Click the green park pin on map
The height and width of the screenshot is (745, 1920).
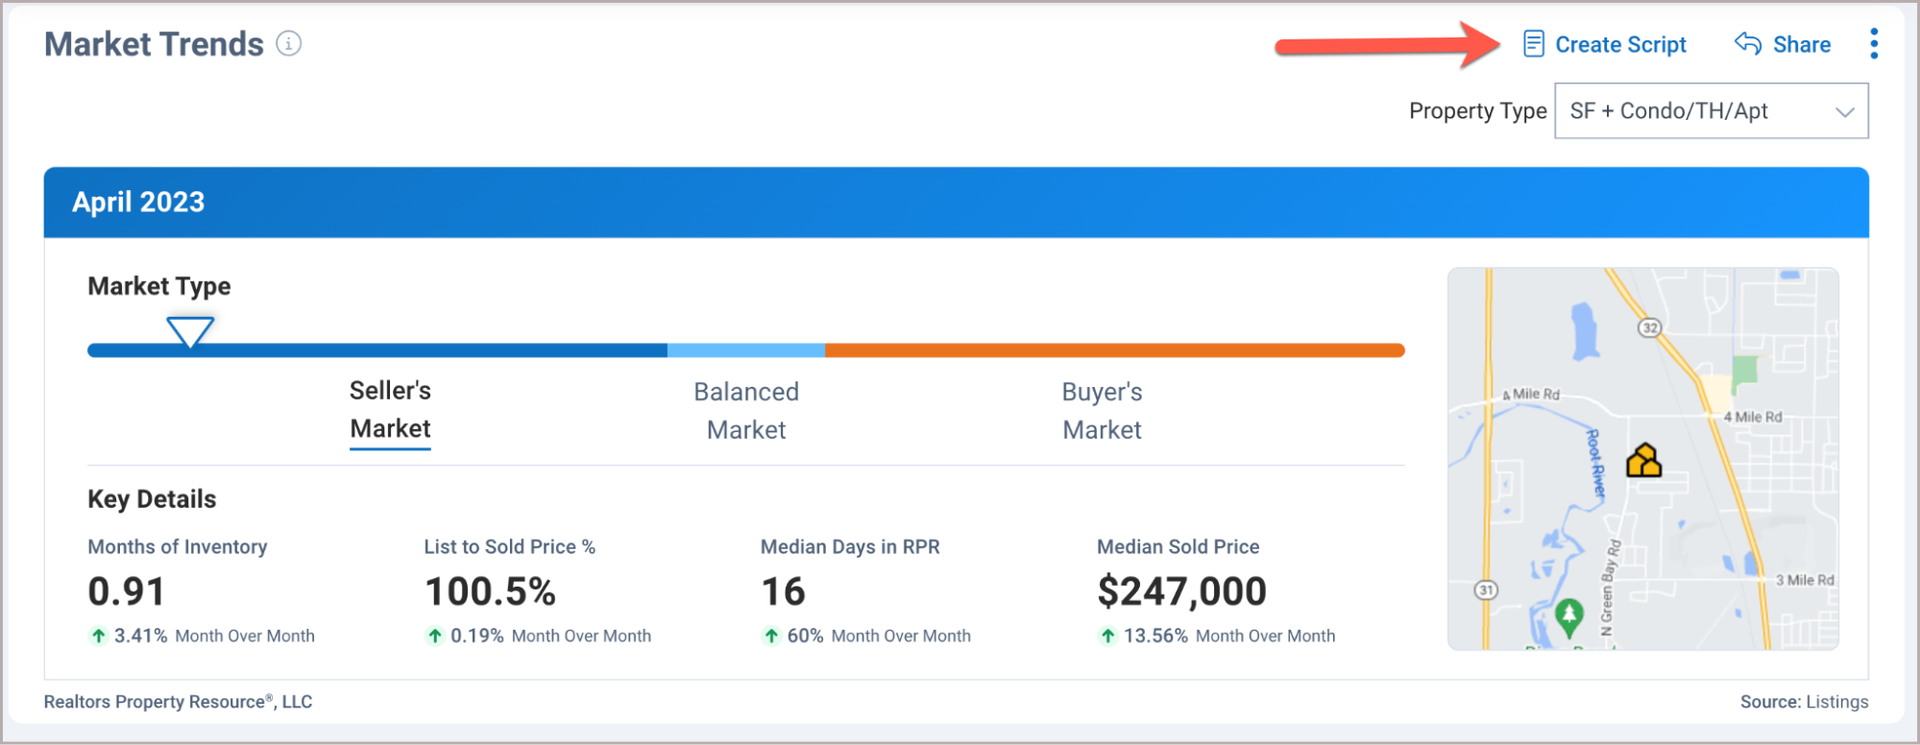click(1569, 615)
